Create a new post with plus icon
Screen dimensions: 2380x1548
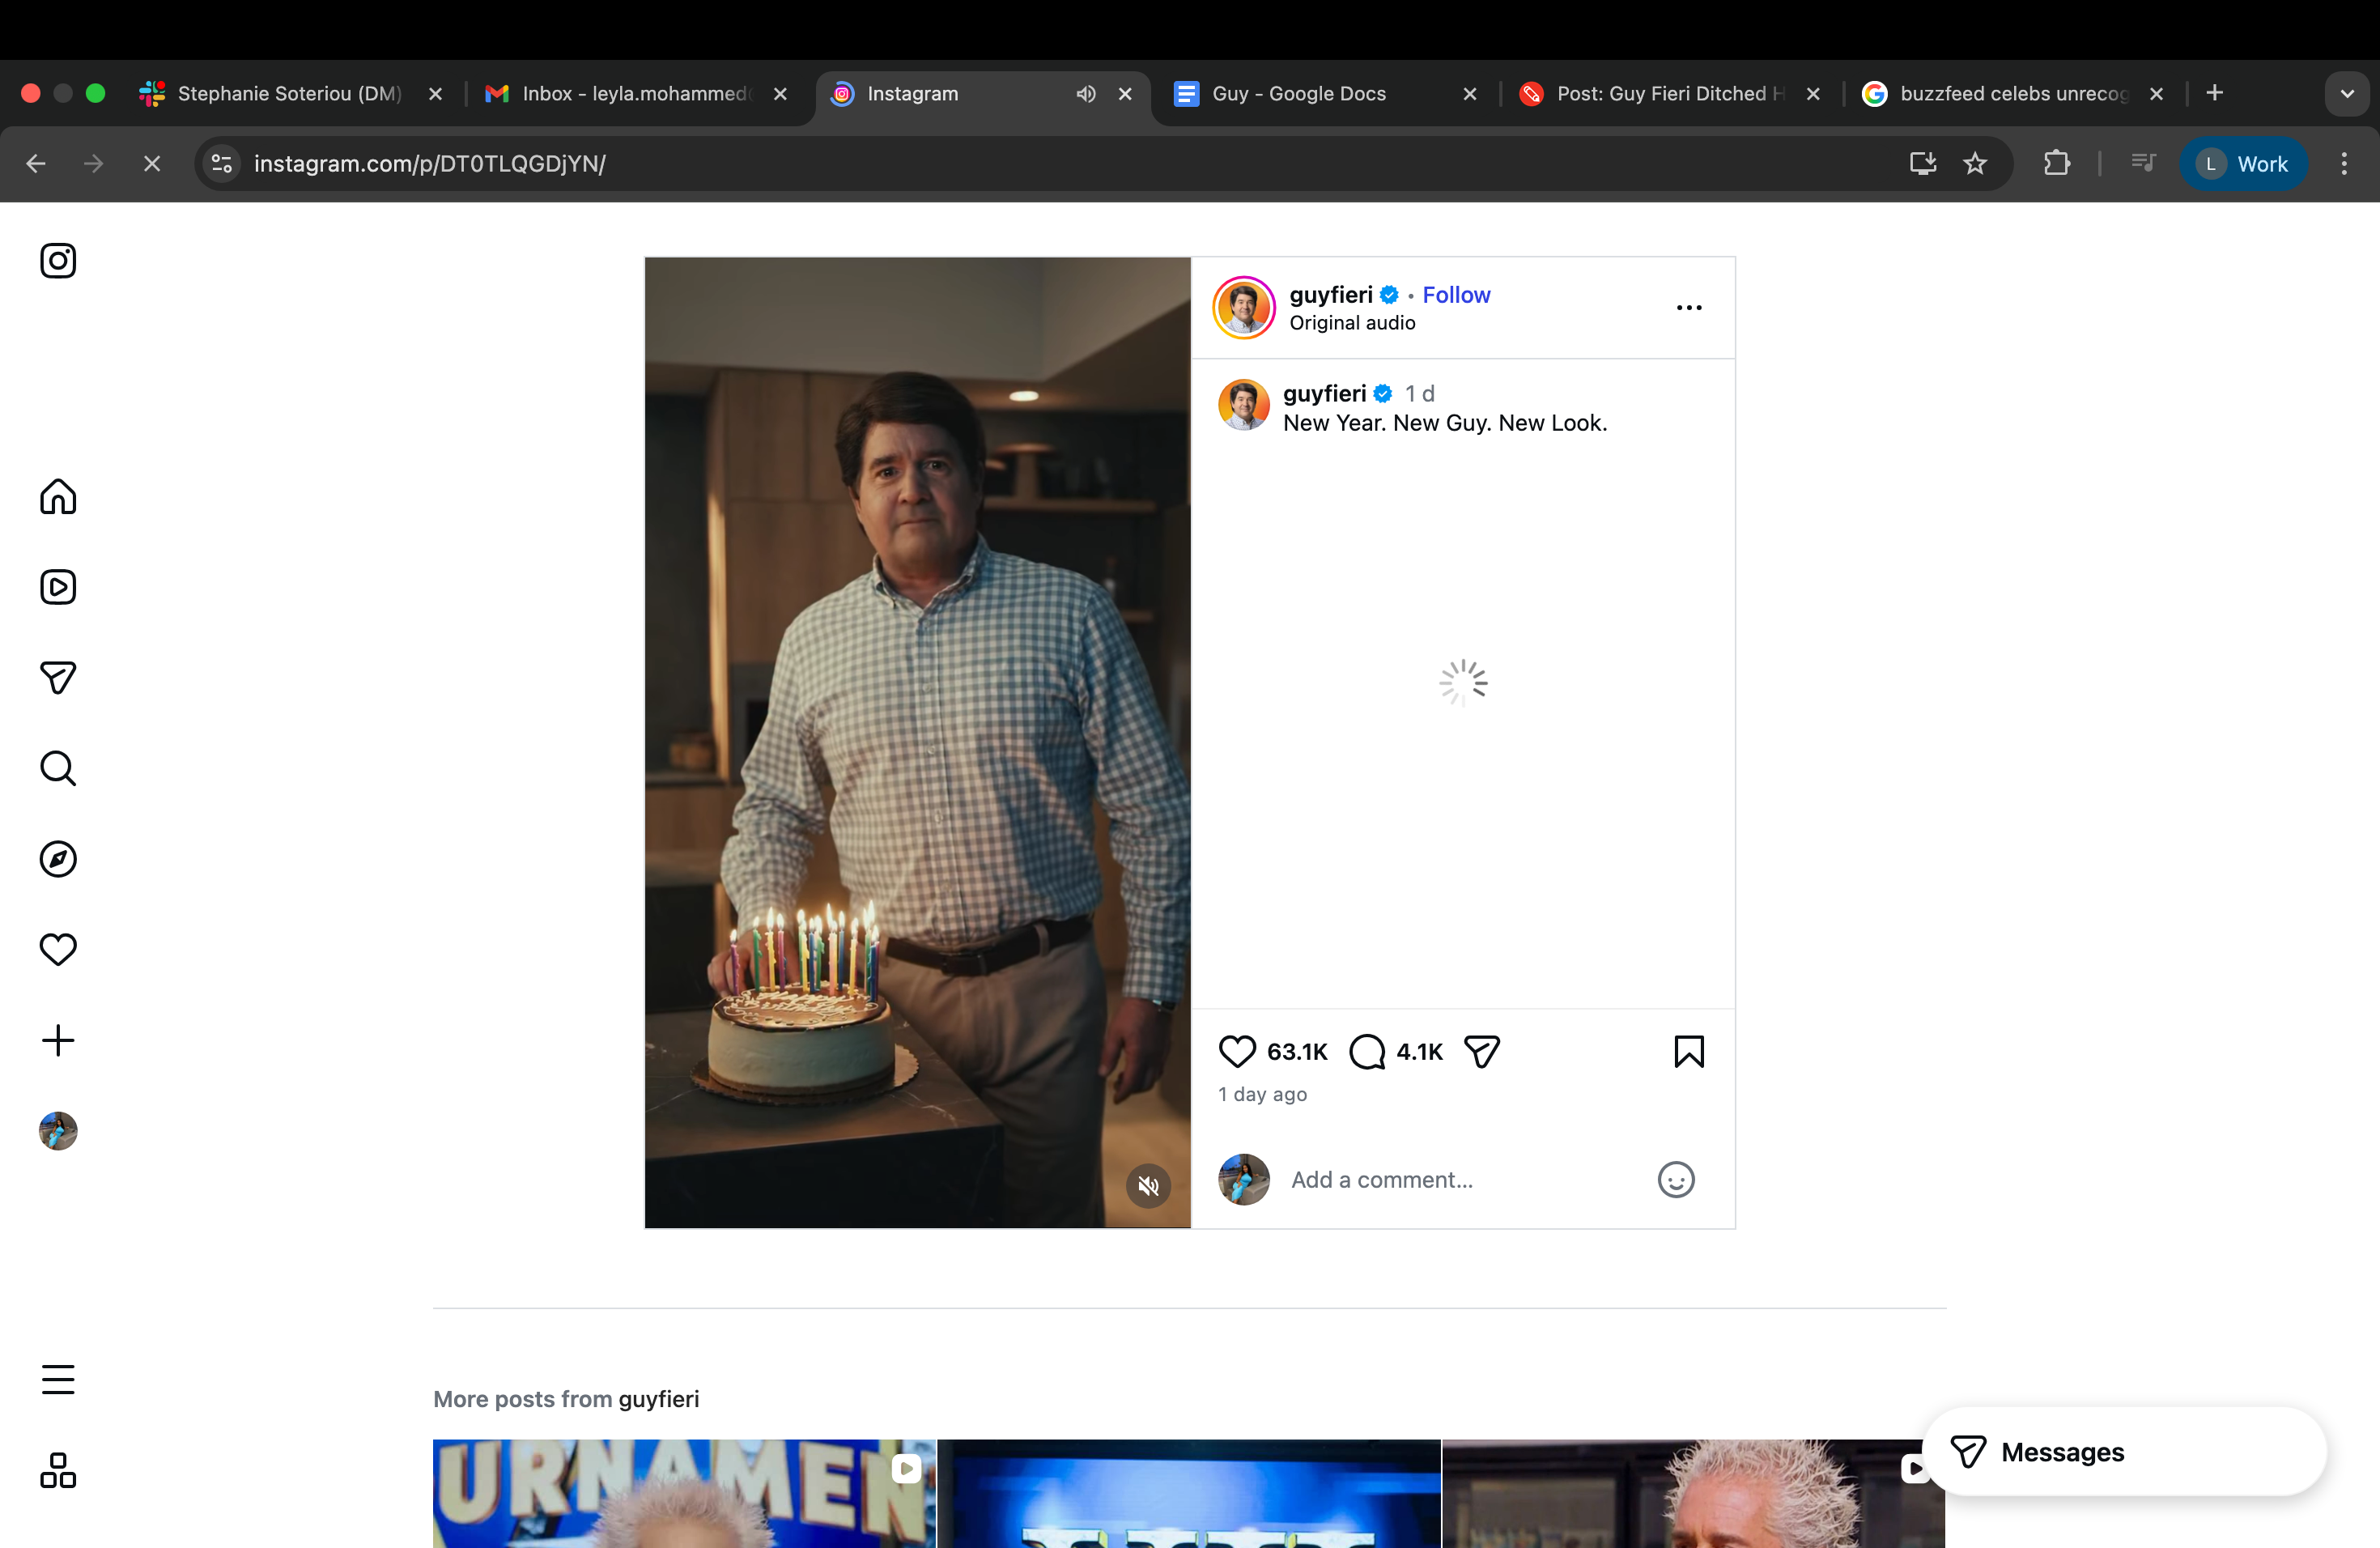pos(58,1040)
